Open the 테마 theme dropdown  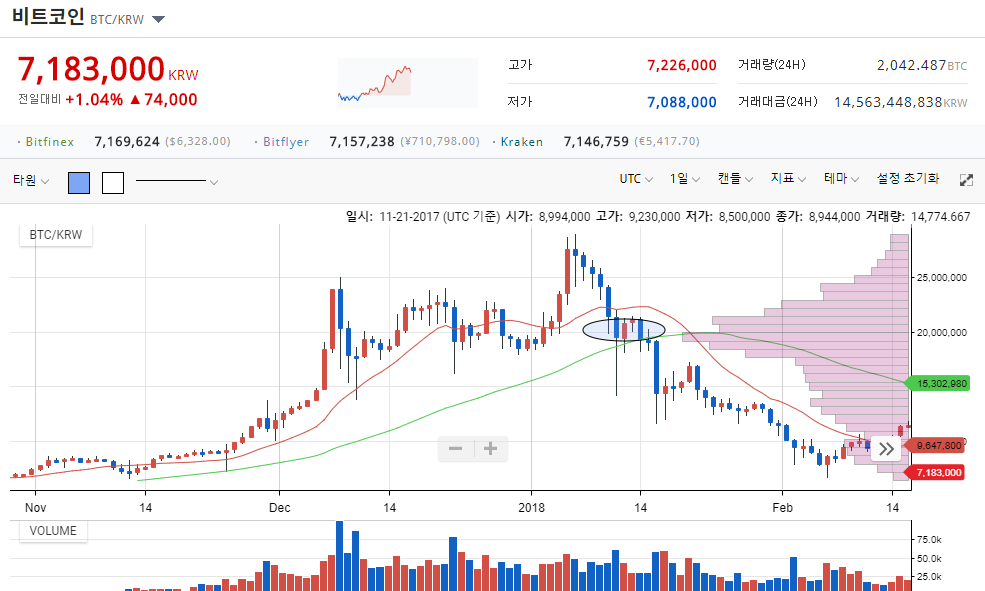[842, 179]
